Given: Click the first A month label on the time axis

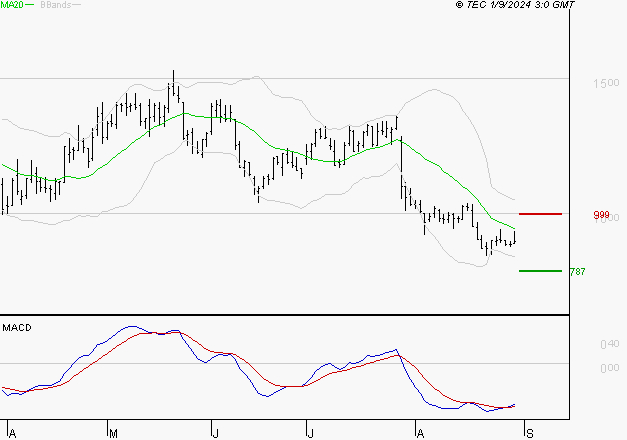Looking at the screenshot, I should 12,434.
